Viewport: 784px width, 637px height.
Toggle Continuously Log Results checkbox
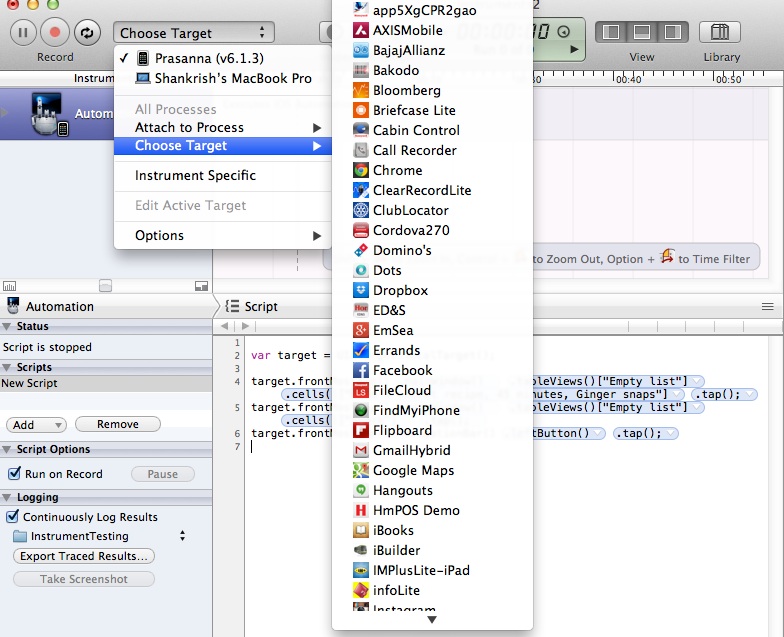(x=12, y=516)
